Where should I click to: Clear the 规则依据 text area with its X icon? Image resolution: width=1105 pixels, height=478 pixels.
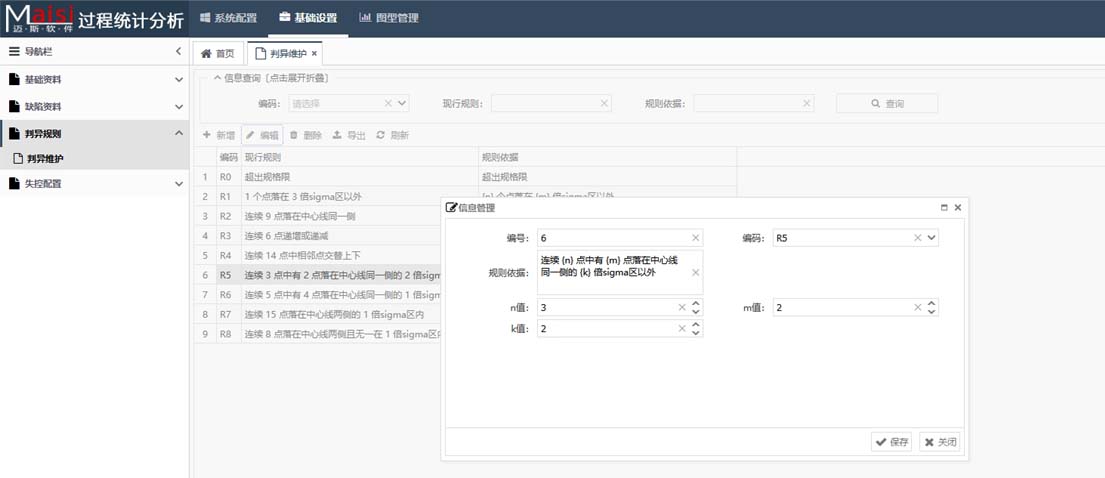click(695, 272)
